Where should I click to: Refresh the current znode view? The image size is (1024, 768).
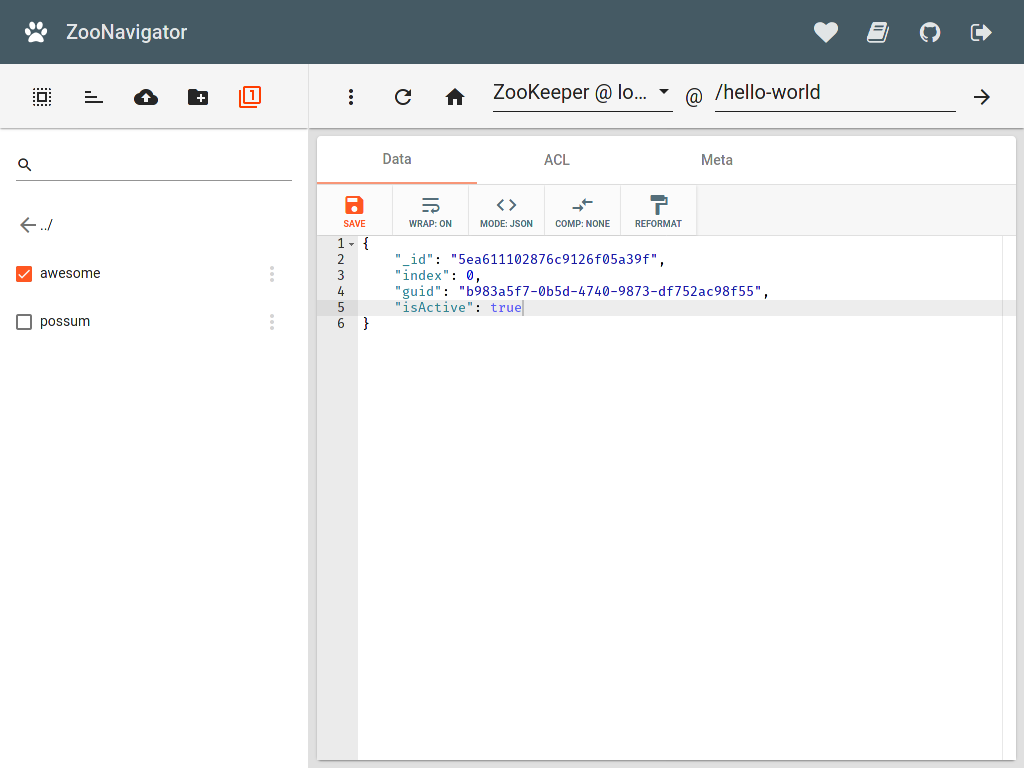pyautogui.click(x=403, y=96)
